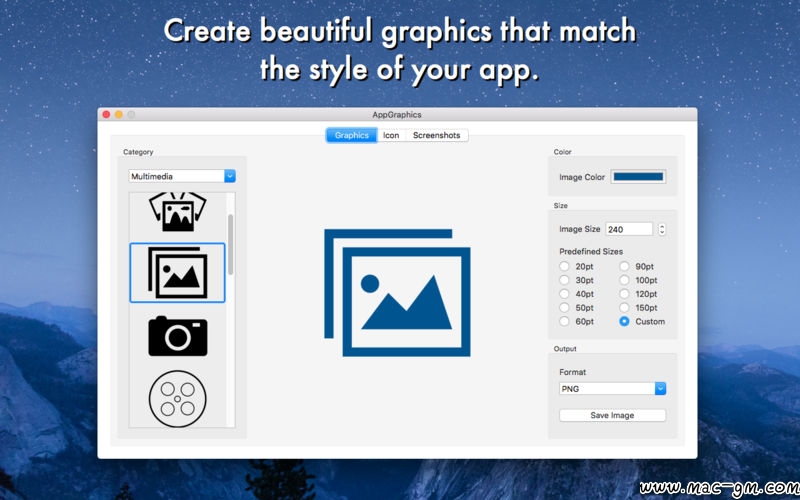Enable the 150pt predefined size
This screenshot has height=500, width=800.
pyautogui.click(x=625, y=308)
